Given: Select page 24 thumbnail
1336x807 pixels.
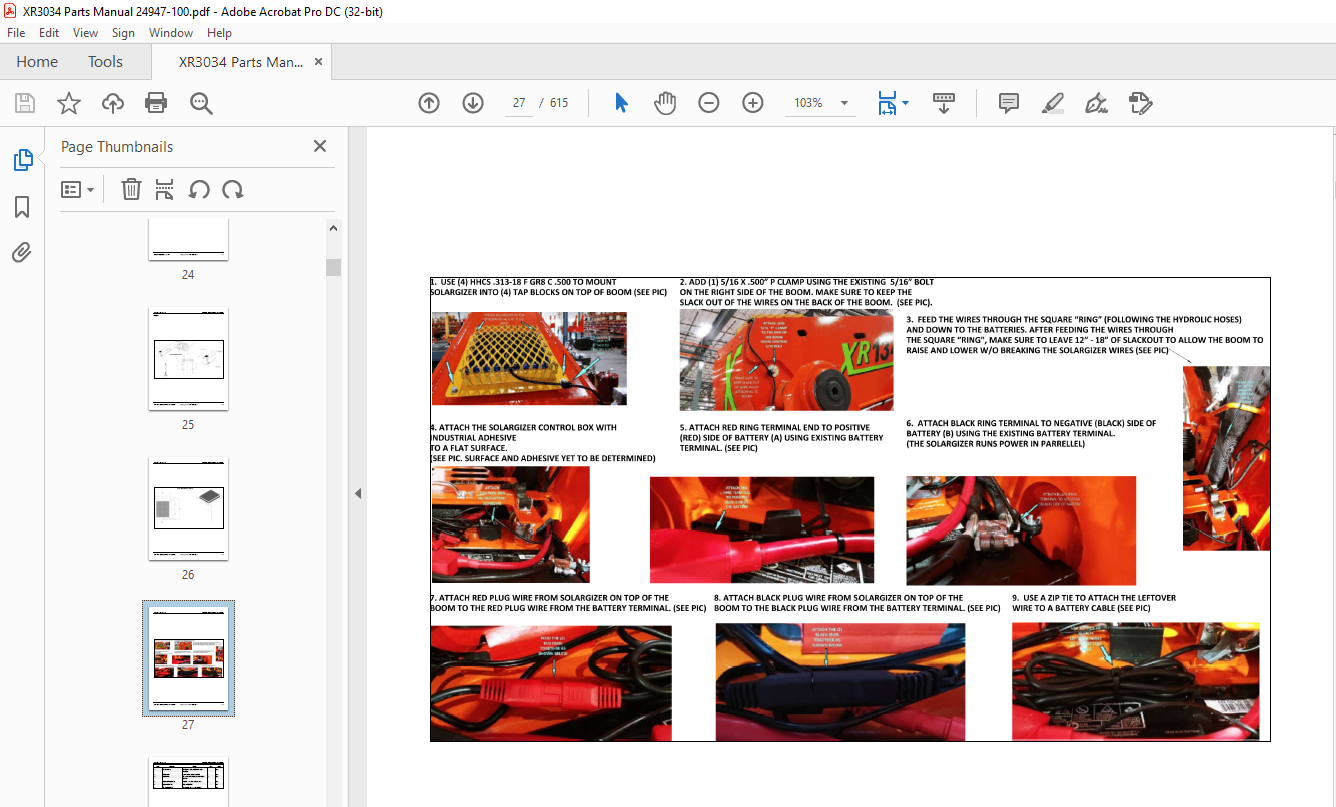Looking at the screenshot, I should pyautogui.click(x=188, y=239).
